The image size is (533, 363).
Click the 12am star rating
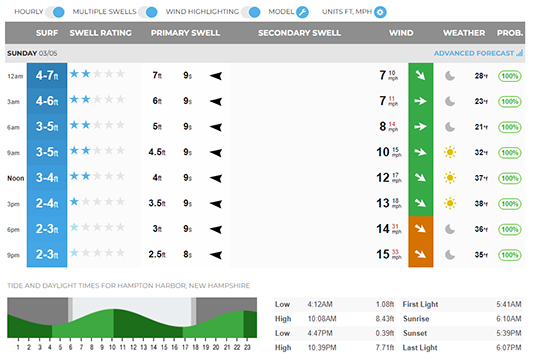(97, 74)
